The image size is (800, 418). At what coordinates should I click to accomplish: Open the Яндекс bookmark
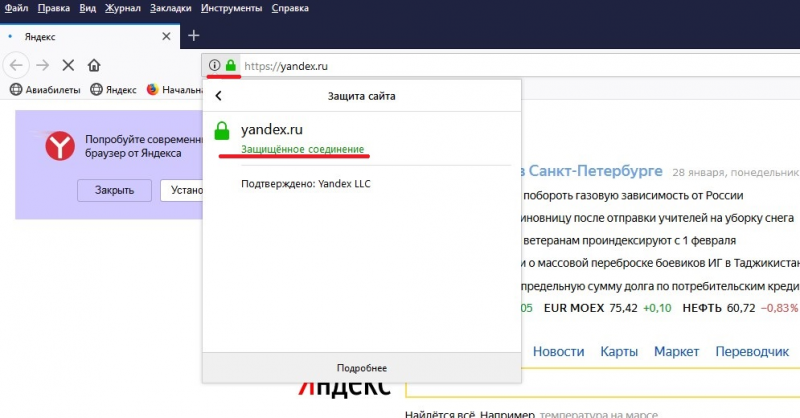click(113, 90)
